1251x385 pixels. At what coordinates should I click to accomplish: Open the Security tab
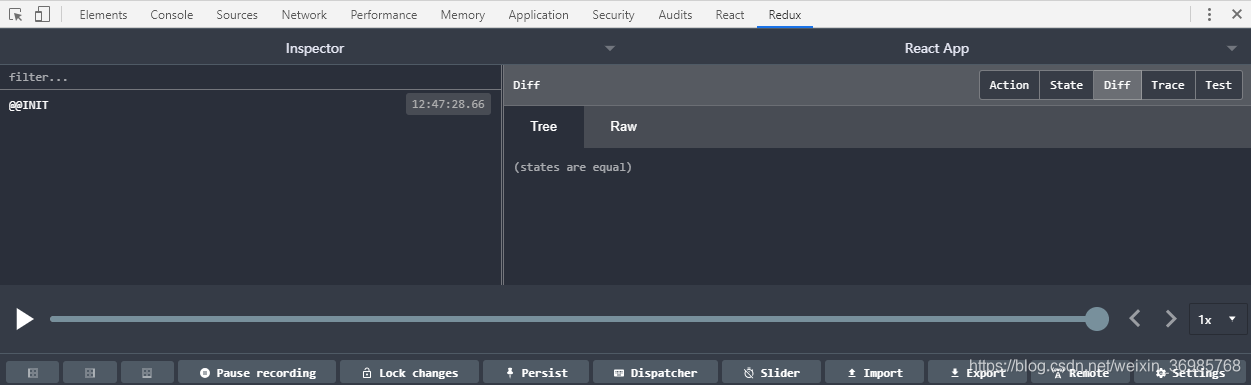coord(613,14)
